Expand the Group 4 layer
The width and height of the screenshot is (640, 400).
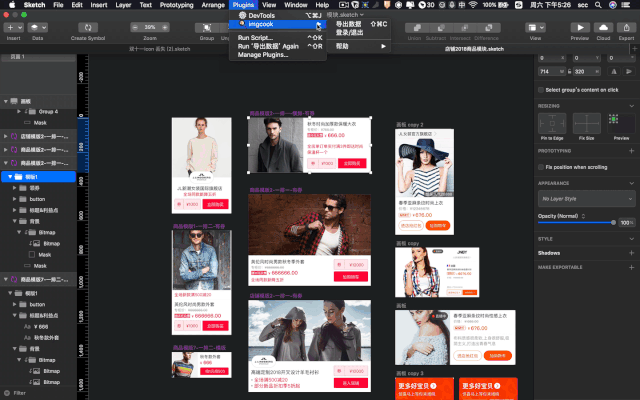(x=19, y=111)
